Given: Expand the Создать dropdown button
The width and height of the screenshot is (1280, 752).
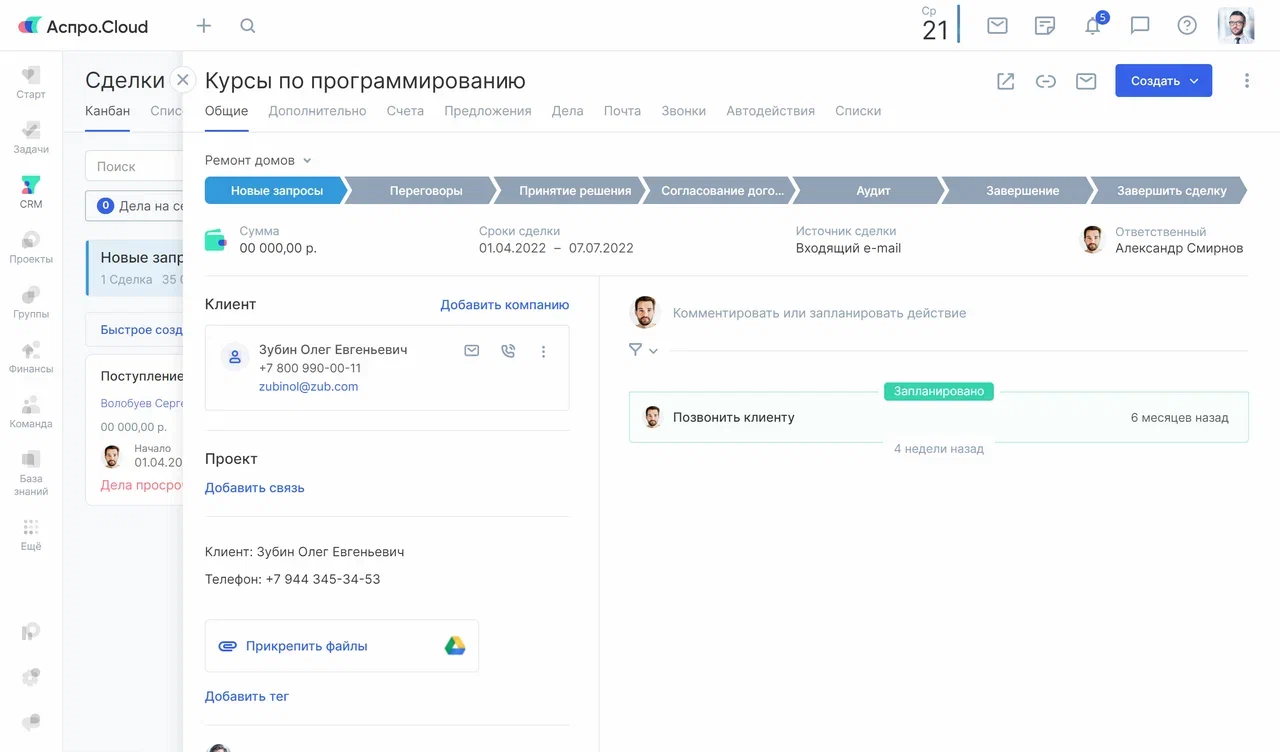Looking at the screenshot, I should click(x=1163, y=81).
